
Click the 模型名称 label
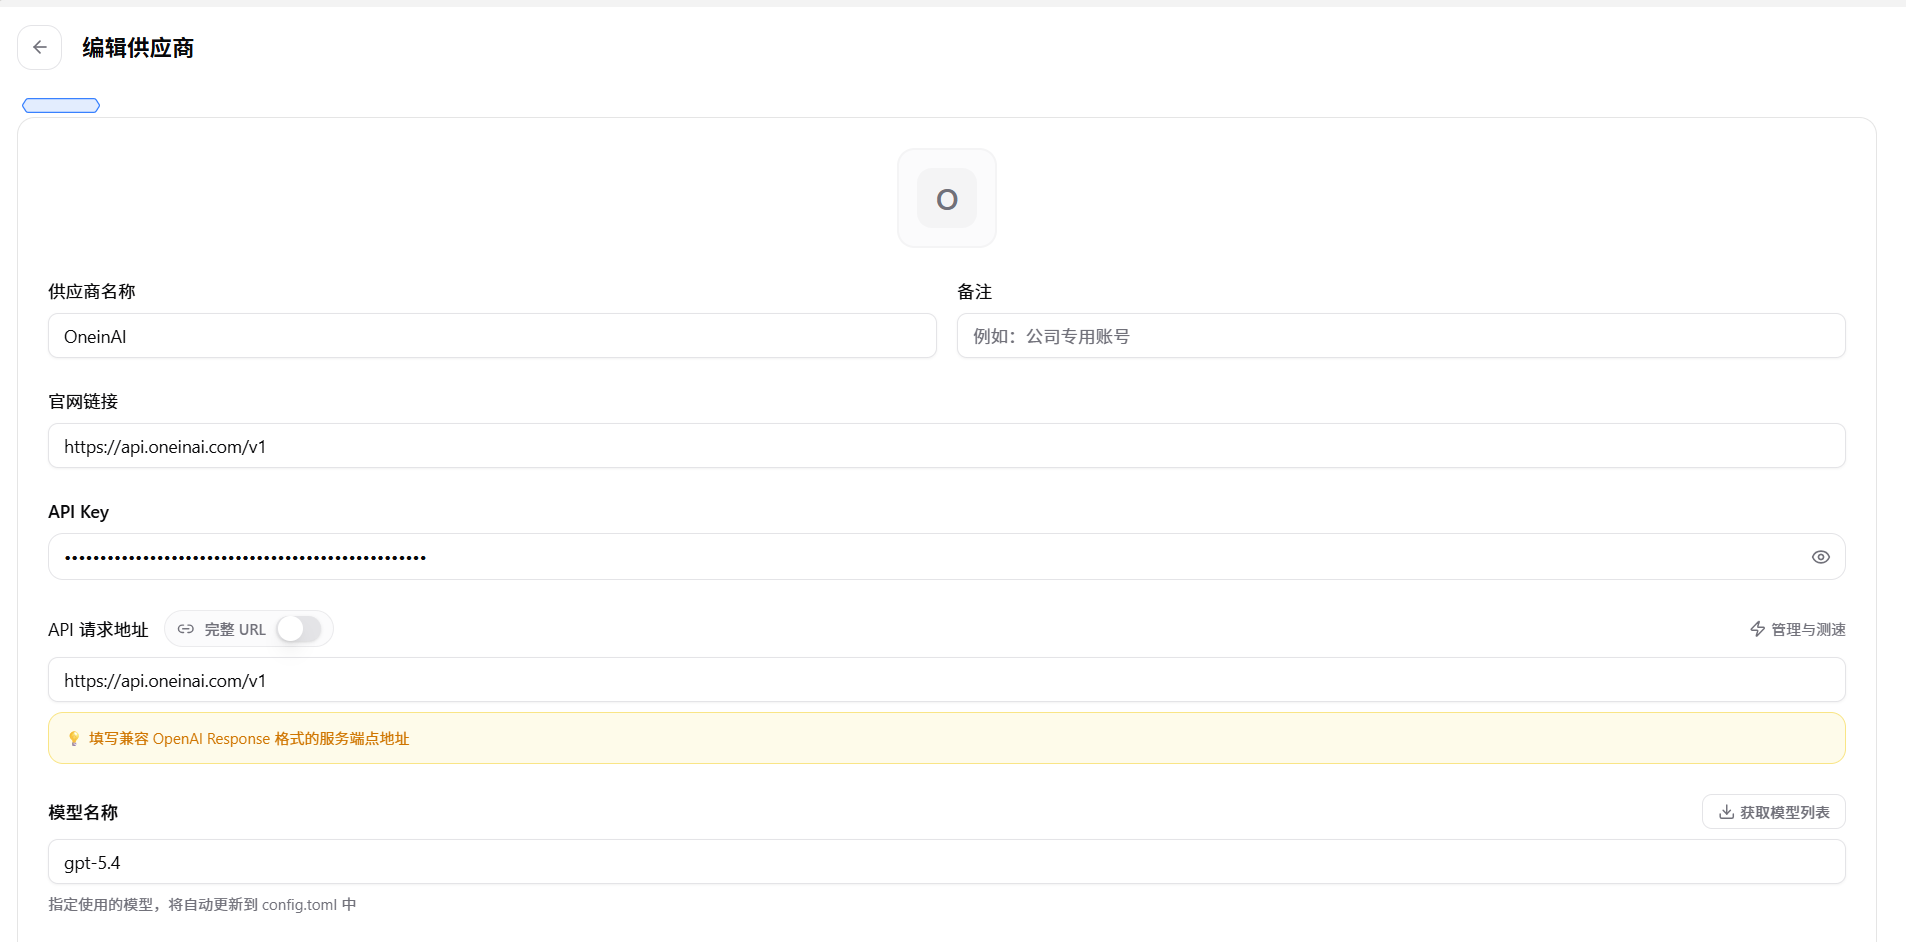83,813
